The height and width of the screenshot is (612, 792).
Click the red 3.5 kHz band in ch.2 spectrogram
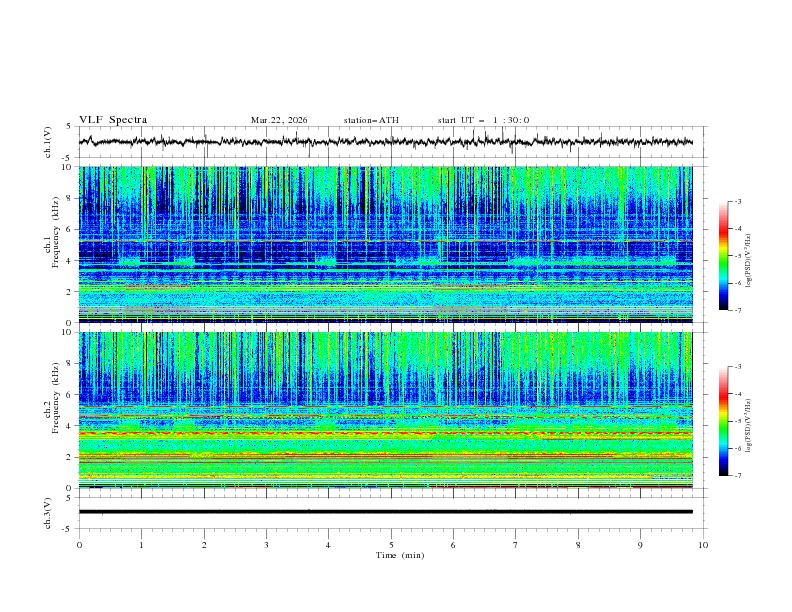click(385, 433)
